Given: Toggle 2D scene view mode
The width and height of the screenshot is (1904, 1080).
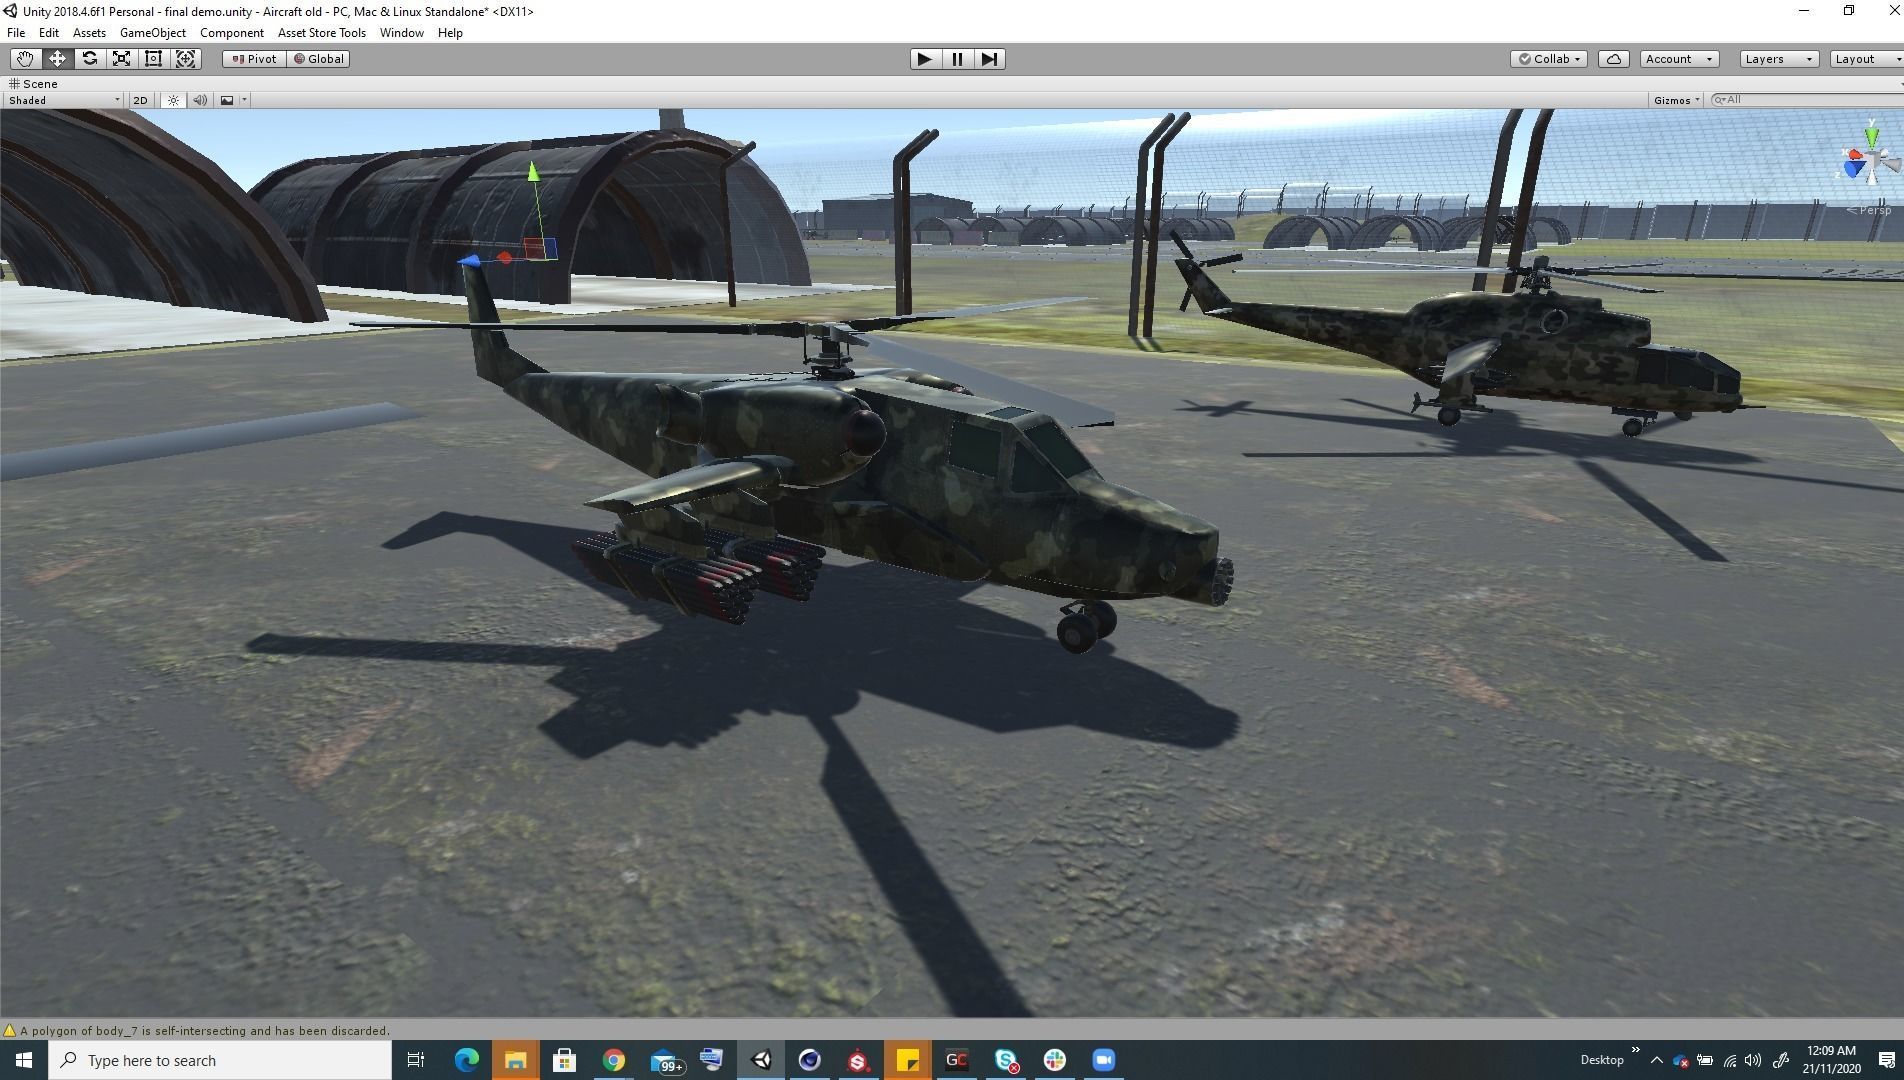Looking at the screenshot, I should [140, 100].
